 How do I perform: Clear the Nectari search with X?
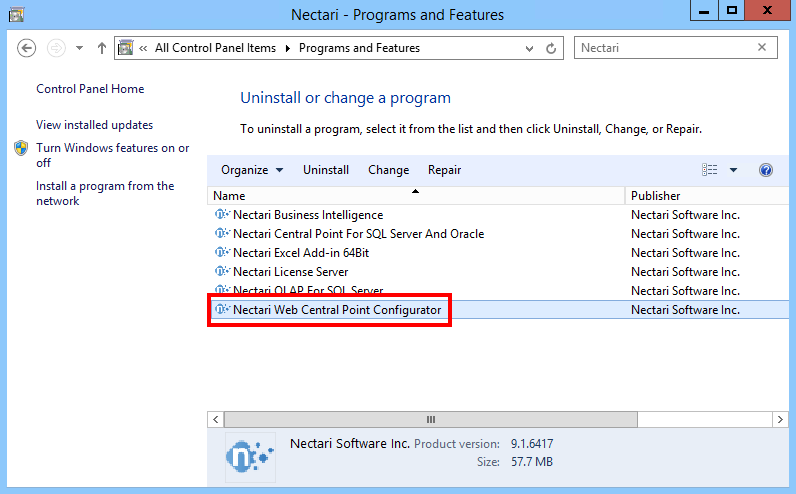coord(761,47)
